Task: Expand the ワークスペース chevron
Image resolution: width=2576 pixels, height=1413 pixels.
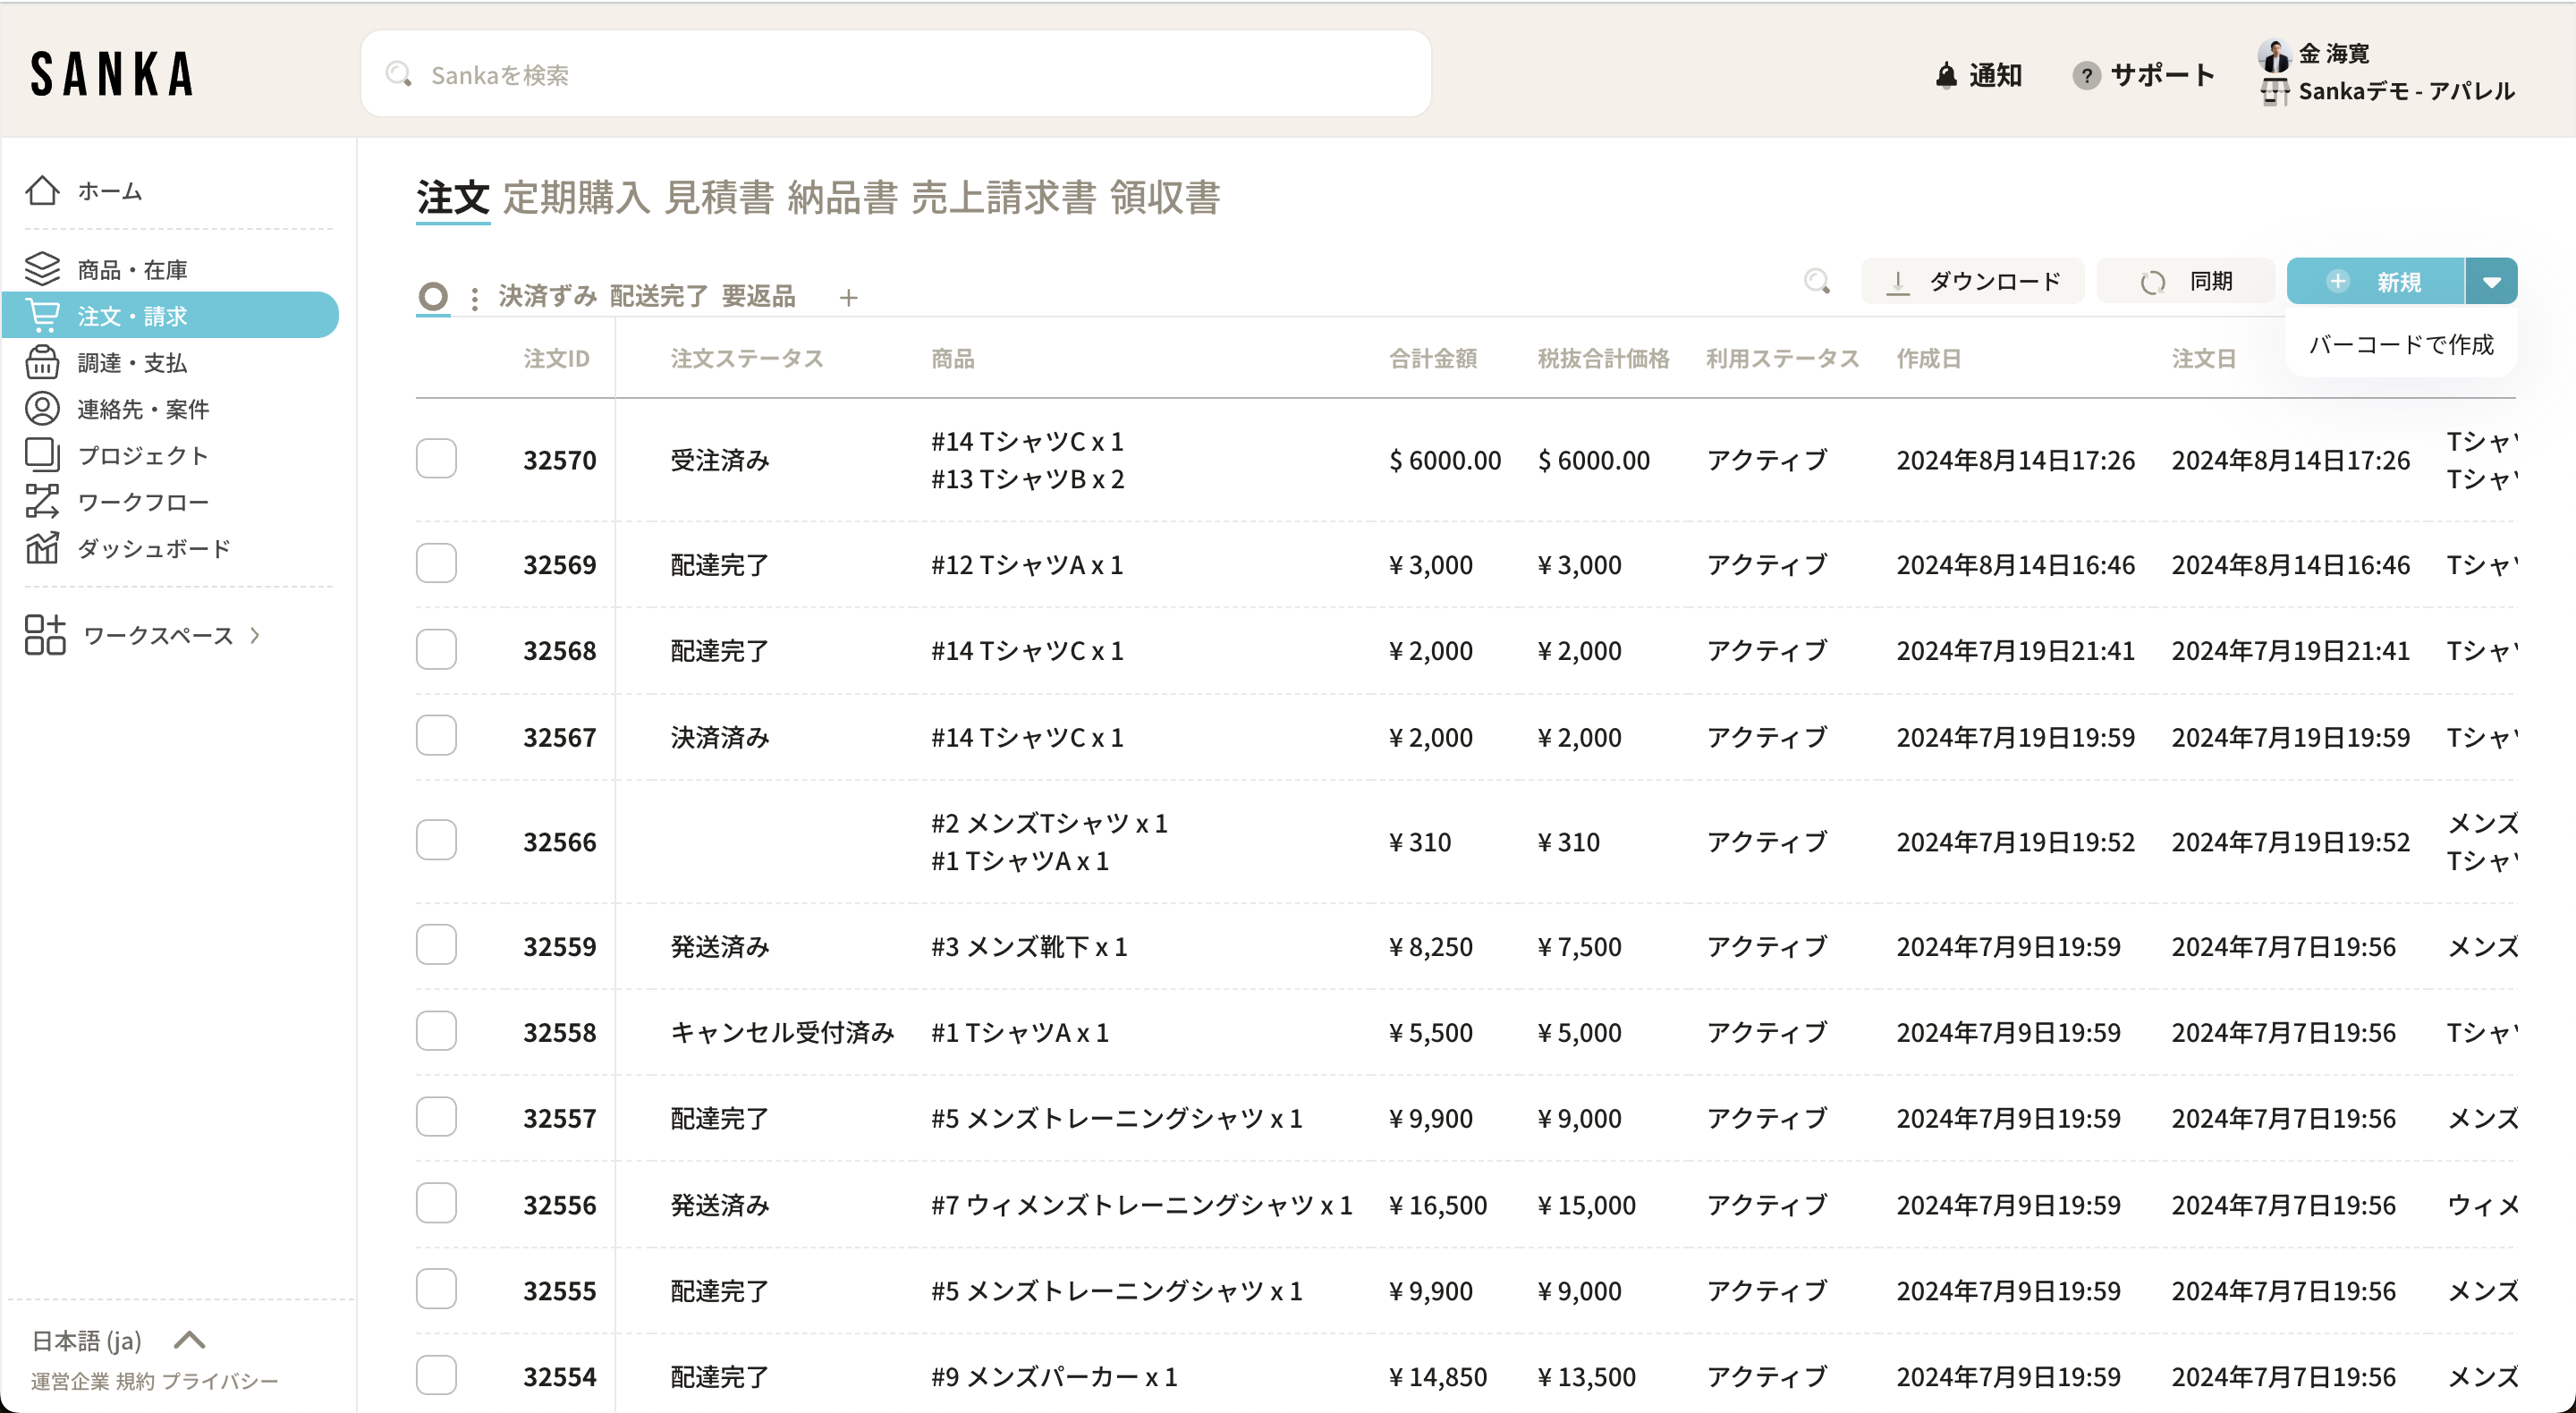Action: point(256,635)
